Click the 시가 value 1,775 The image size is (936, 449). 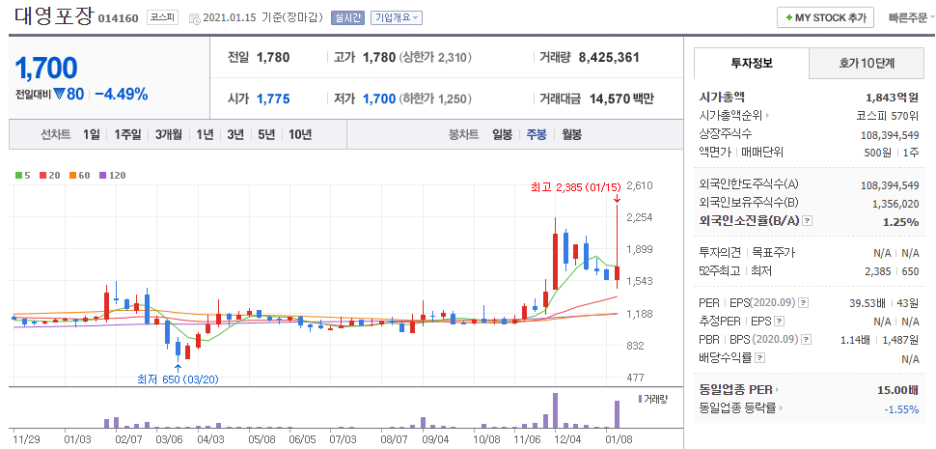click(x=273, y=99)
